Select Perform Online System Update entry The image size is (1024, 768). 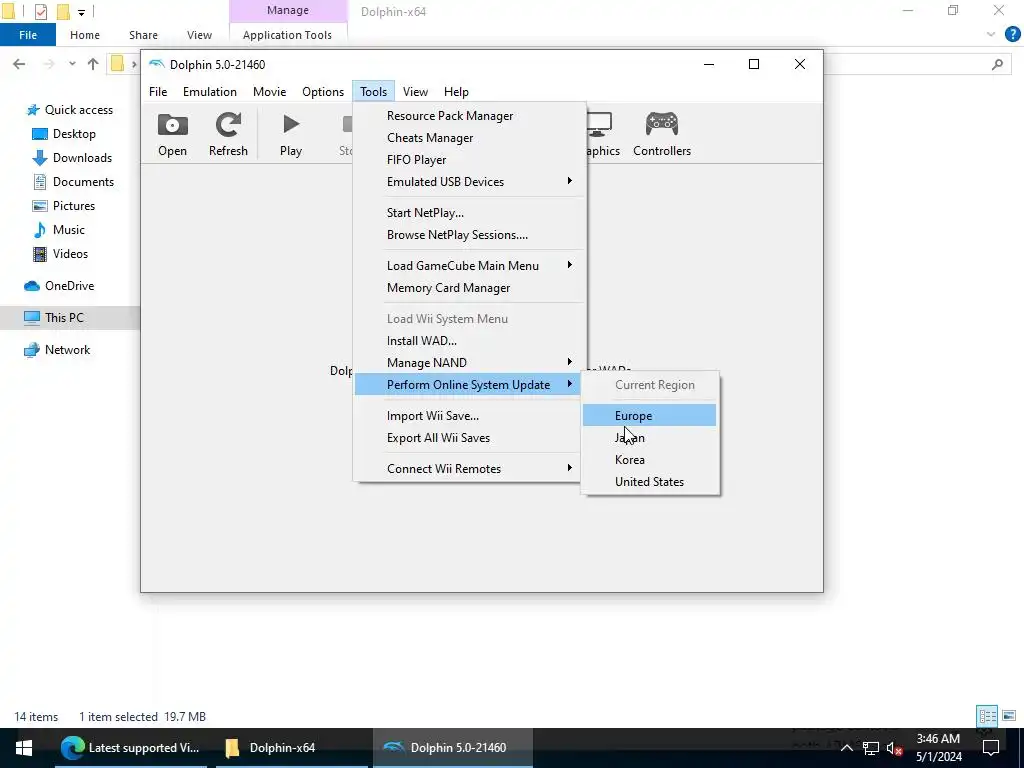[x=468, y=385]
